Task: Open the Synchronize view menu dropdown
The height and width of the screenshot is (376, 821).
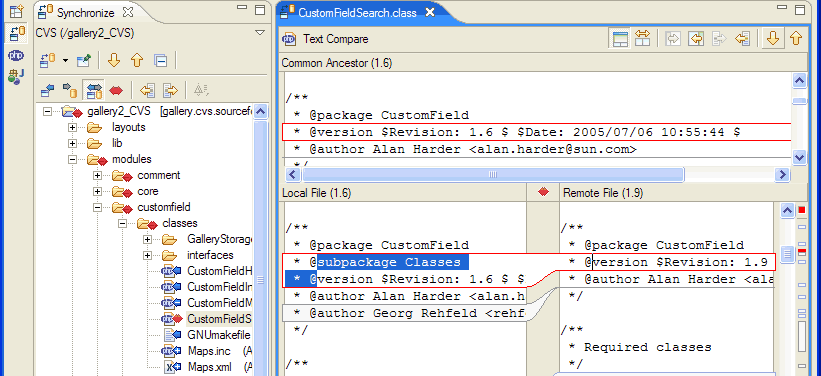Action: click(x=260, y=33)
